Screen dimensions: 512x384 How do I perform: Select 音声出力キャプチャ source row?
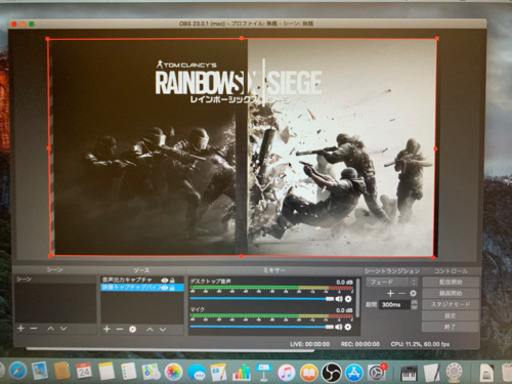click(142, 280)
